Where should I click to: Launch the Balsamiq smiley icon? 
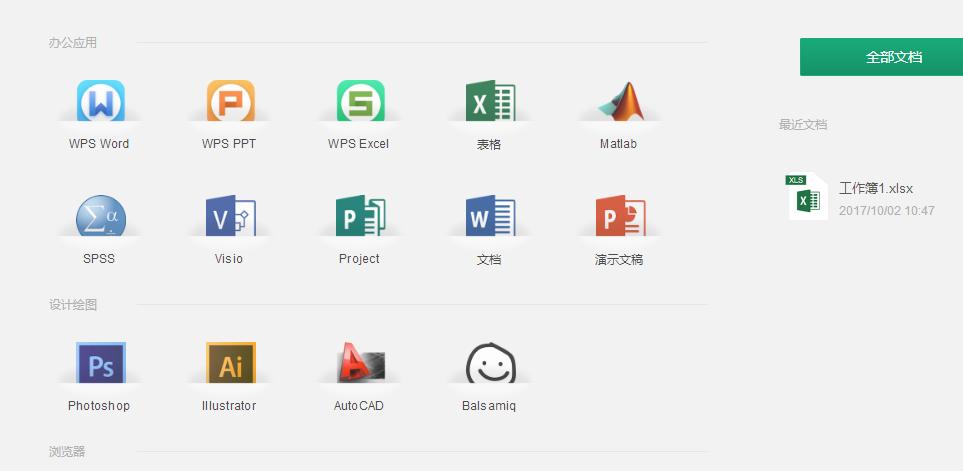click(490, 362)
